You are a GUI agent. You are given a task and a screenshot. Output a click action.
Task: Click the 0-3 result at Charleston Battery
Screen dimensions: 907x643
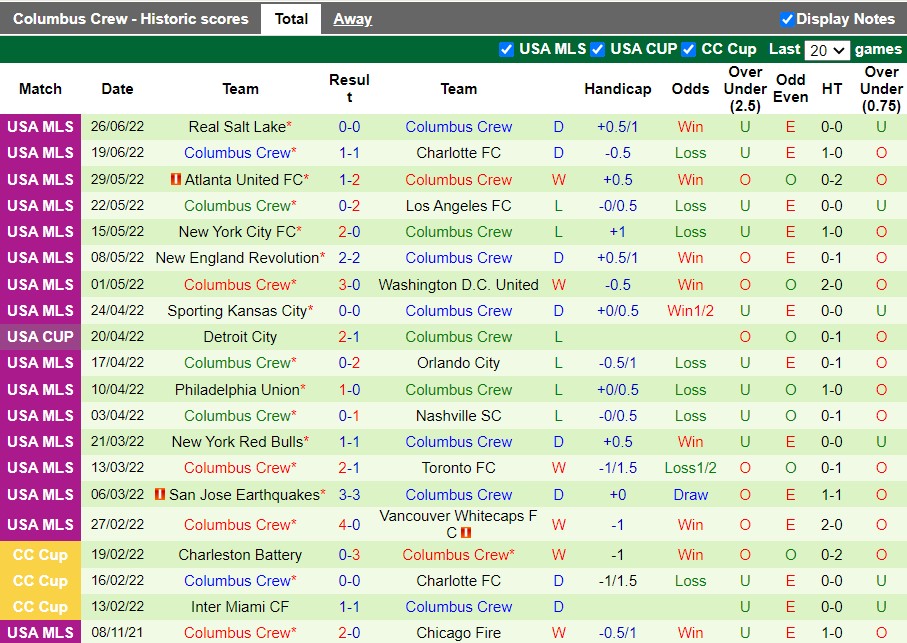[x=349, y=555]
